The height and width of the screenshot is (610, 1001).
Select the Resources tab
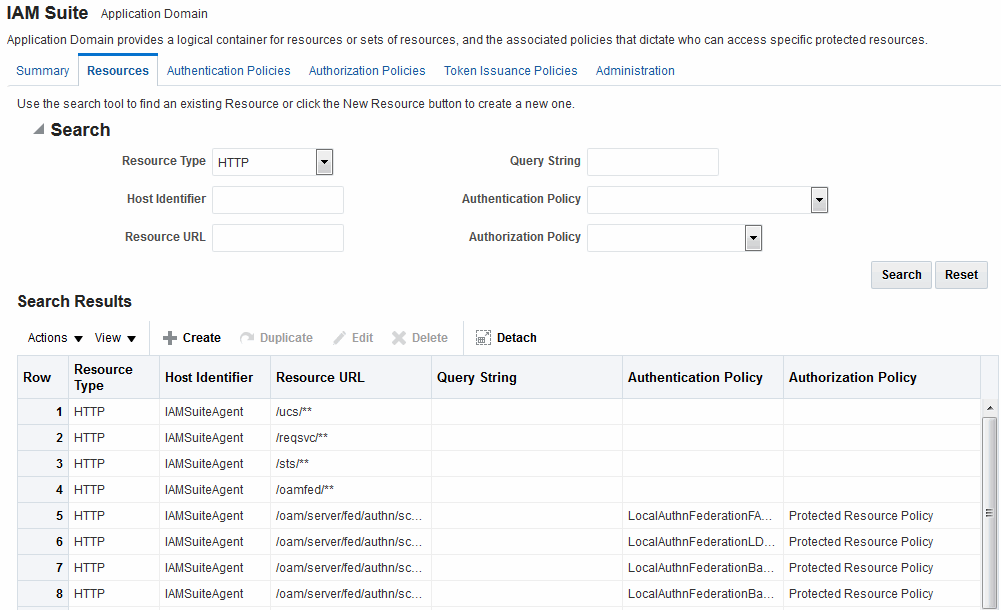click(117, 71)
